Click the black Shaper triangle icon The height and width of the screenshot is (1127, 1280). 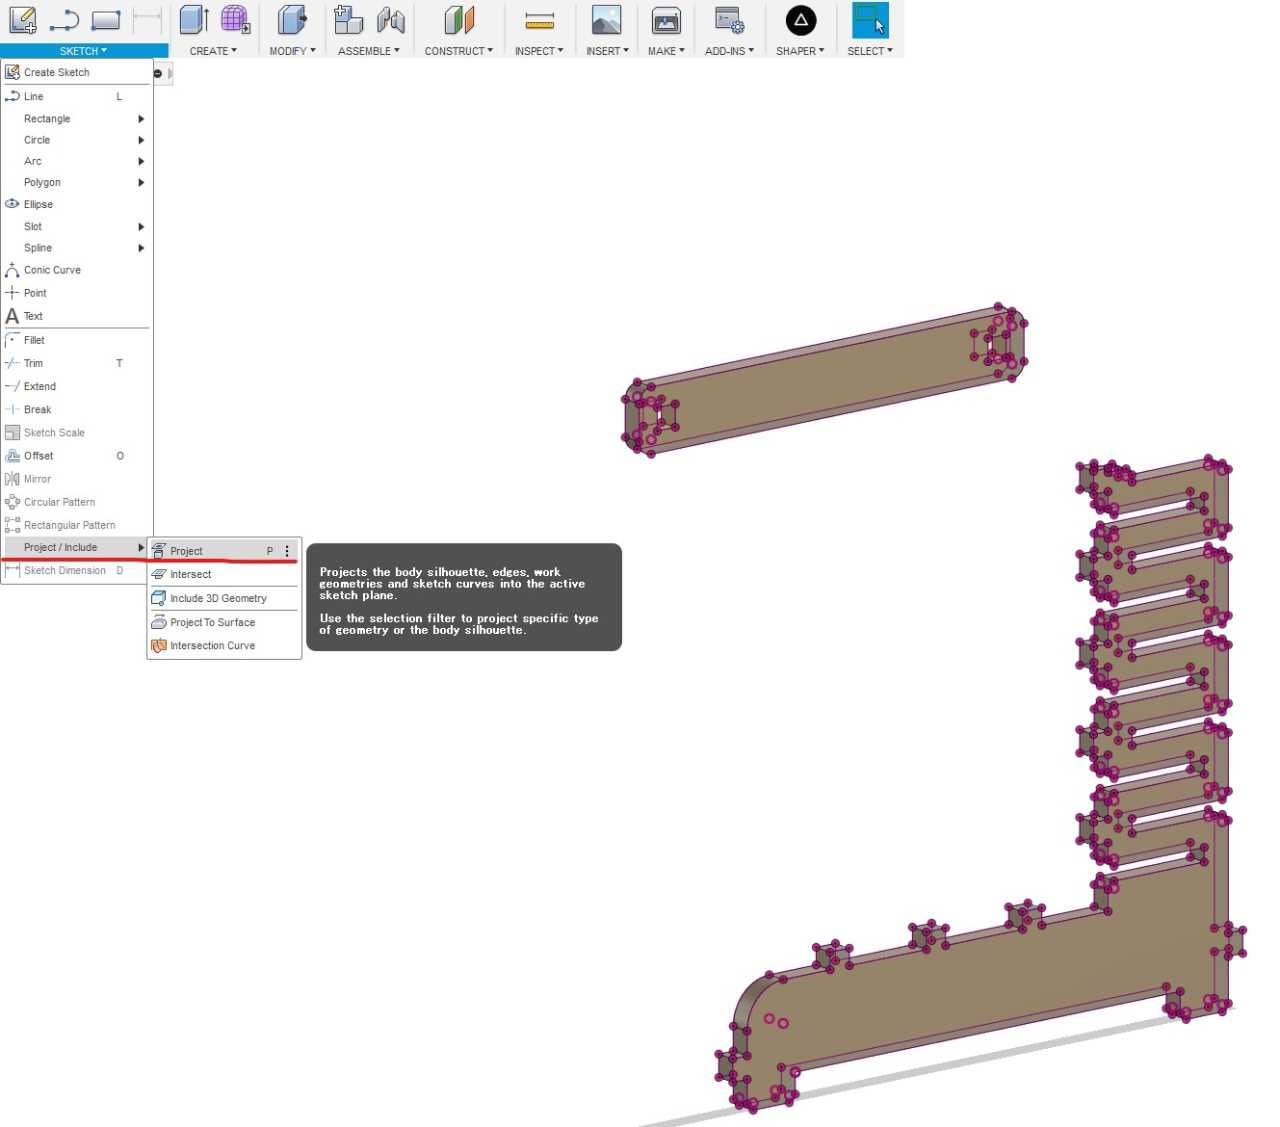(x=800, y=20)
